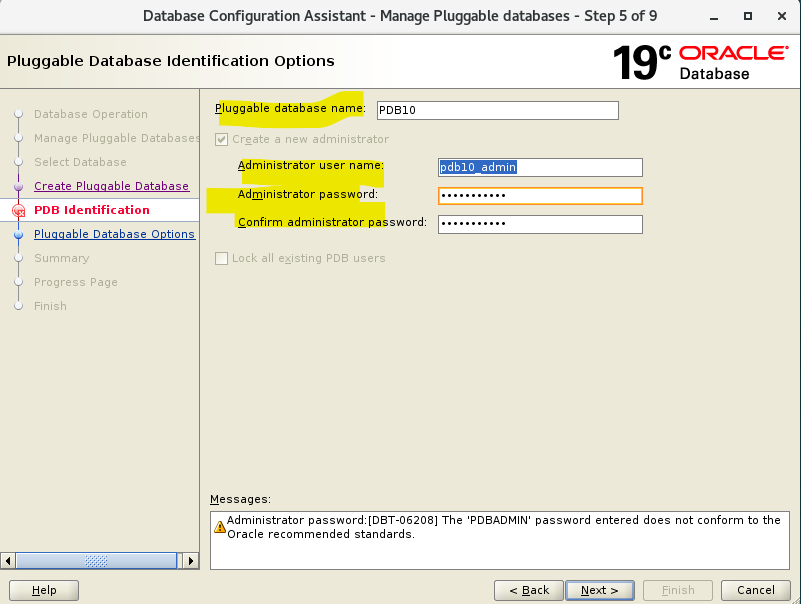Go back with the Back button

pos(529,590)
